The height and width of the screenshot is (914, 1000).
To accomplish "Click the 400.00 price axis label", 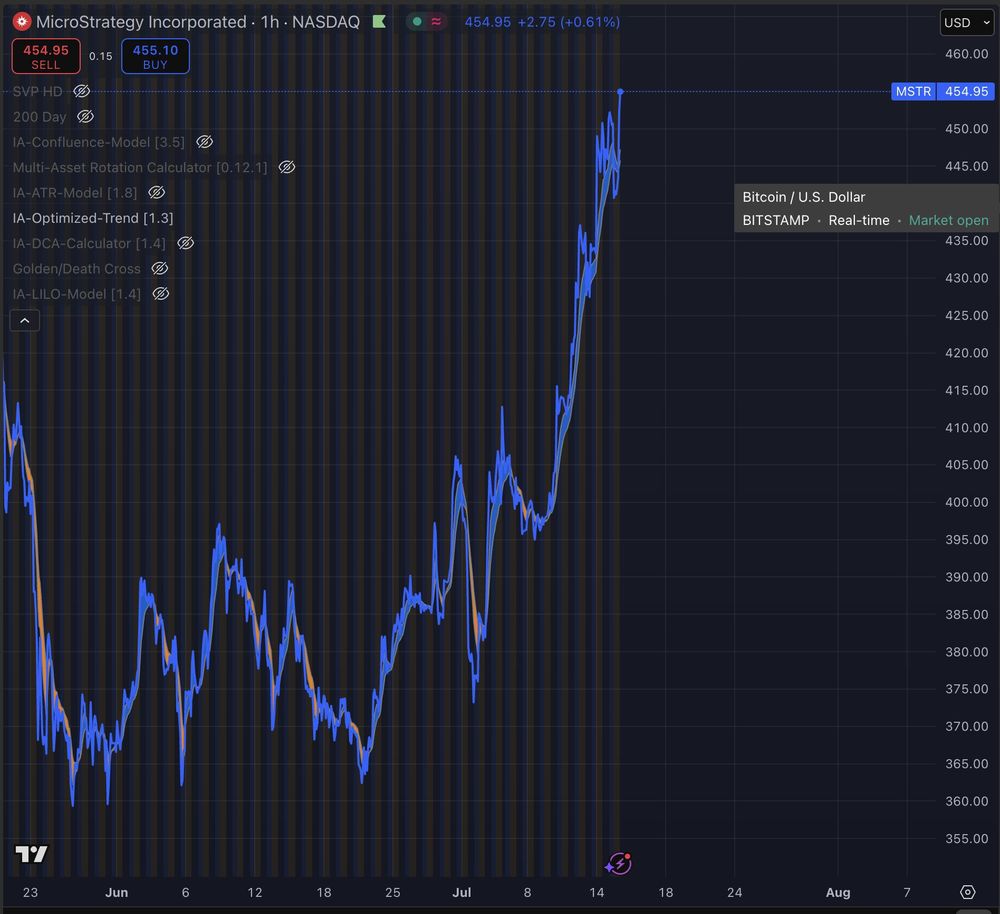I will (966, 502).
